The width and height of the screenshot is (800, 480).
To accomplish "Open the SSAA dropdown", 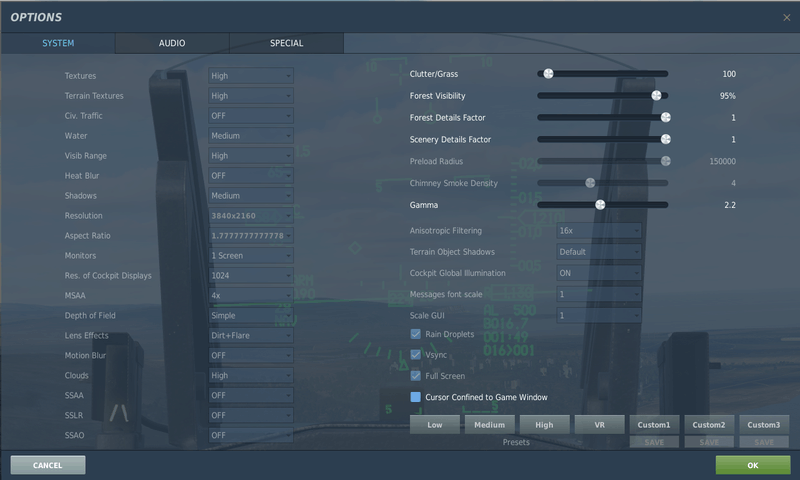I will (251, 395).
